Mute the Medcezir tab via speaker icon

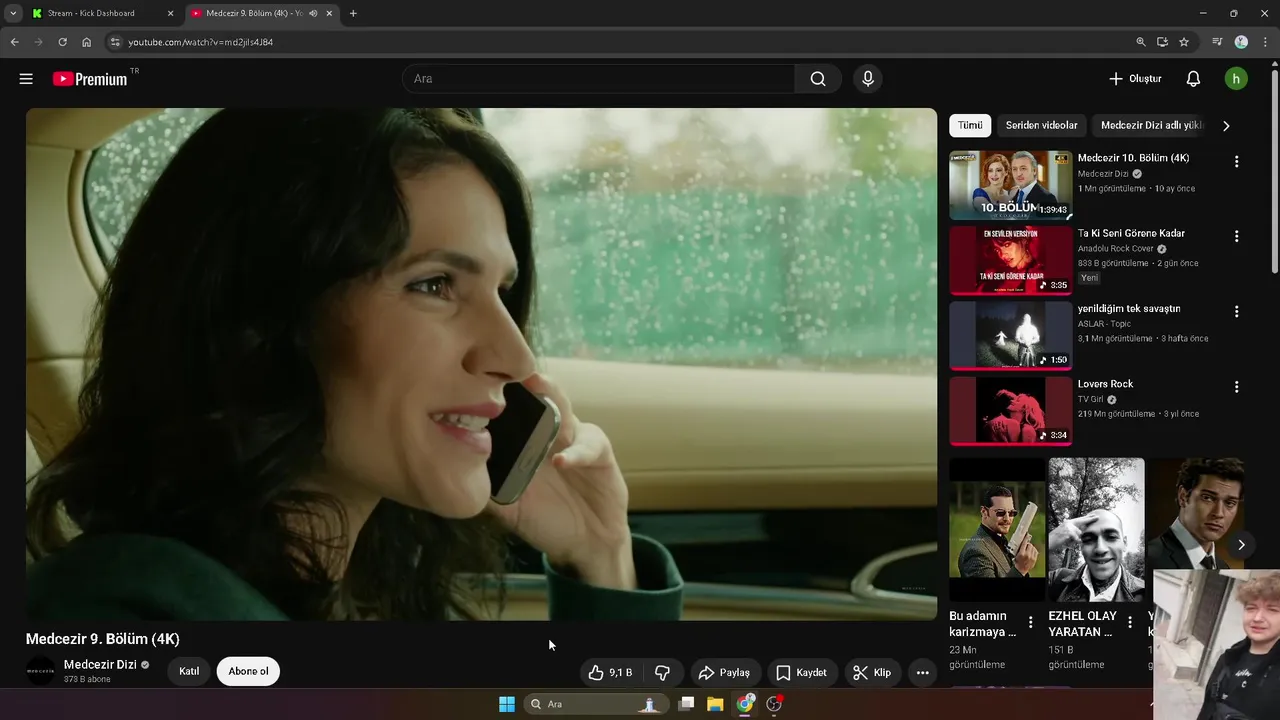(313, 13)
